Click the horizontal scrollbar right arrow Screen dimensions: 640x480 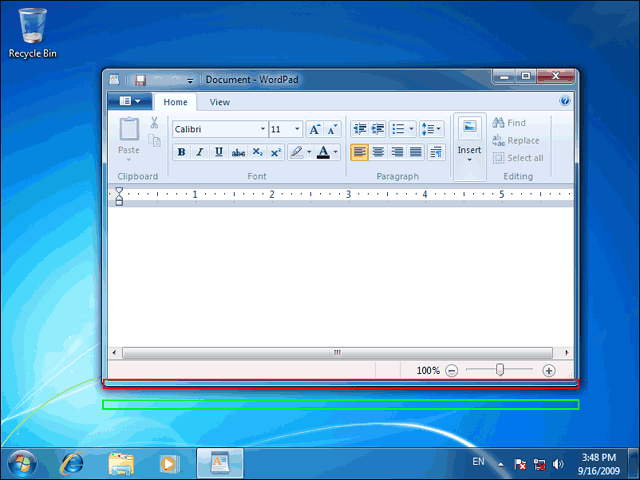click(x=567, y=353)
